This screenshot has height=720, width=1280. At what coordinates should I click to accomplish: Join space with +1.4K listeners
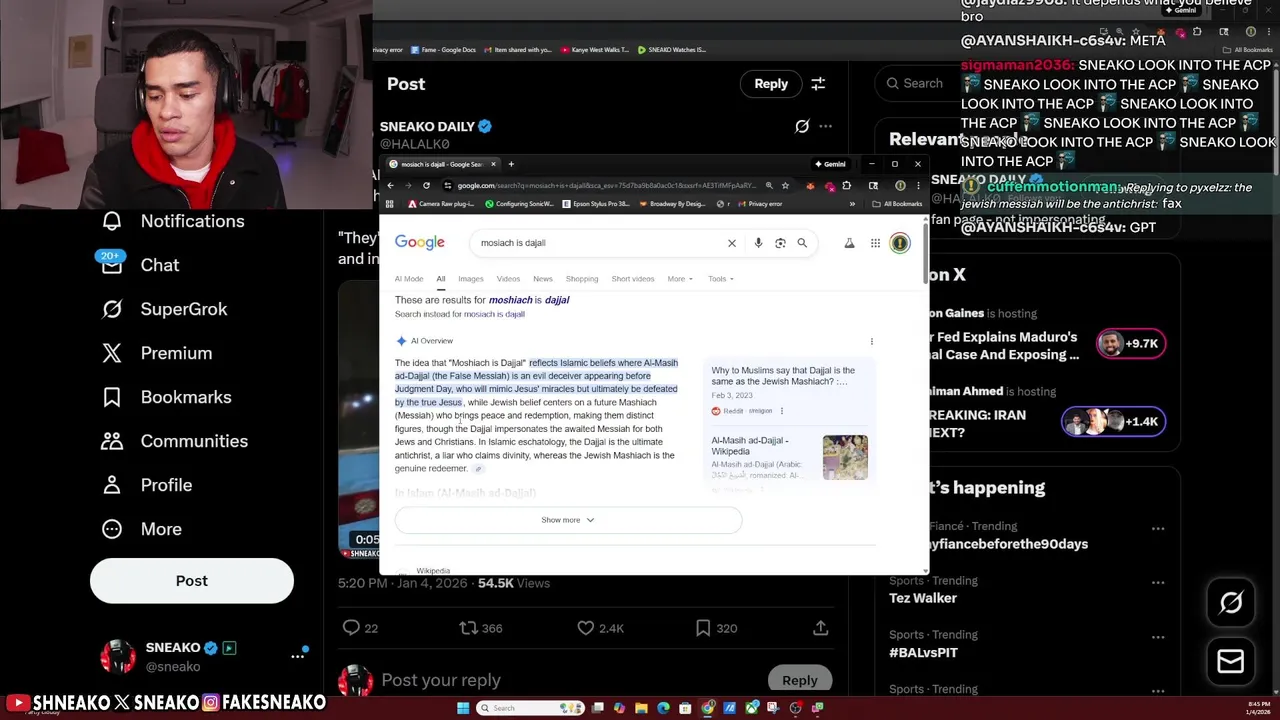(1113, 421)
